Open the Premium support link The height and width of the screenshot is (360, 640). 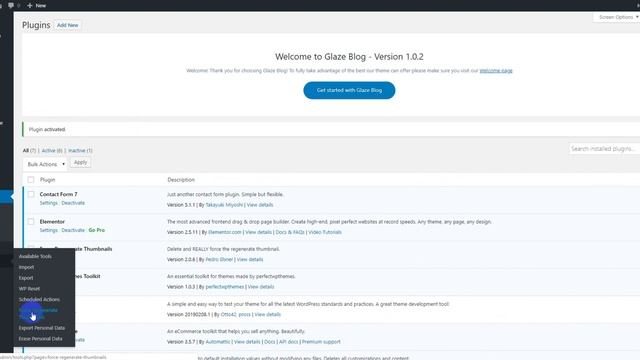(321, 342)
